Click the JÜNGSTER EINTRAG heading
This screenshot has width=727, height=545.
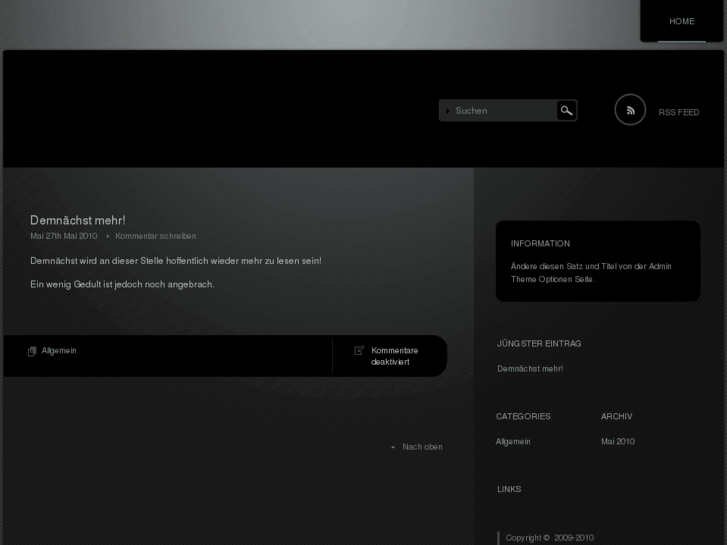(x=539, y=344)
